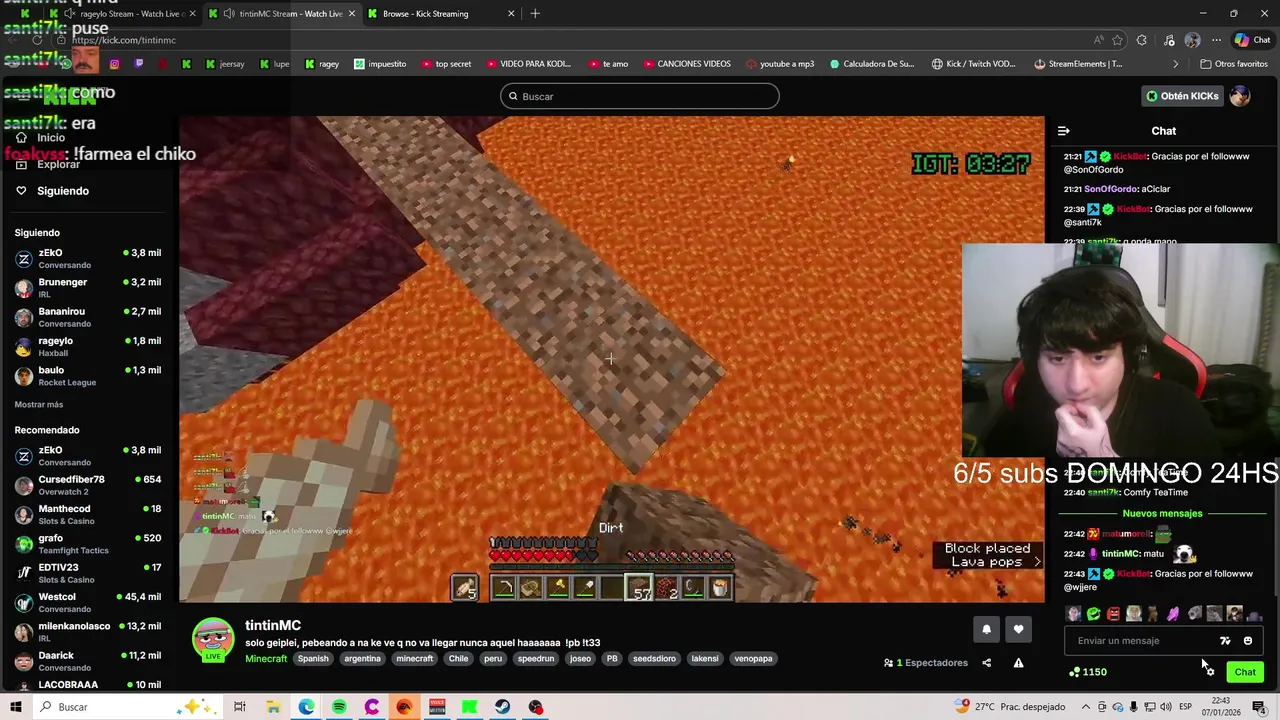This screenshot has height=720, width=1280.
Task: Click the Spanish tag
Action: click(x=313, y=659)
